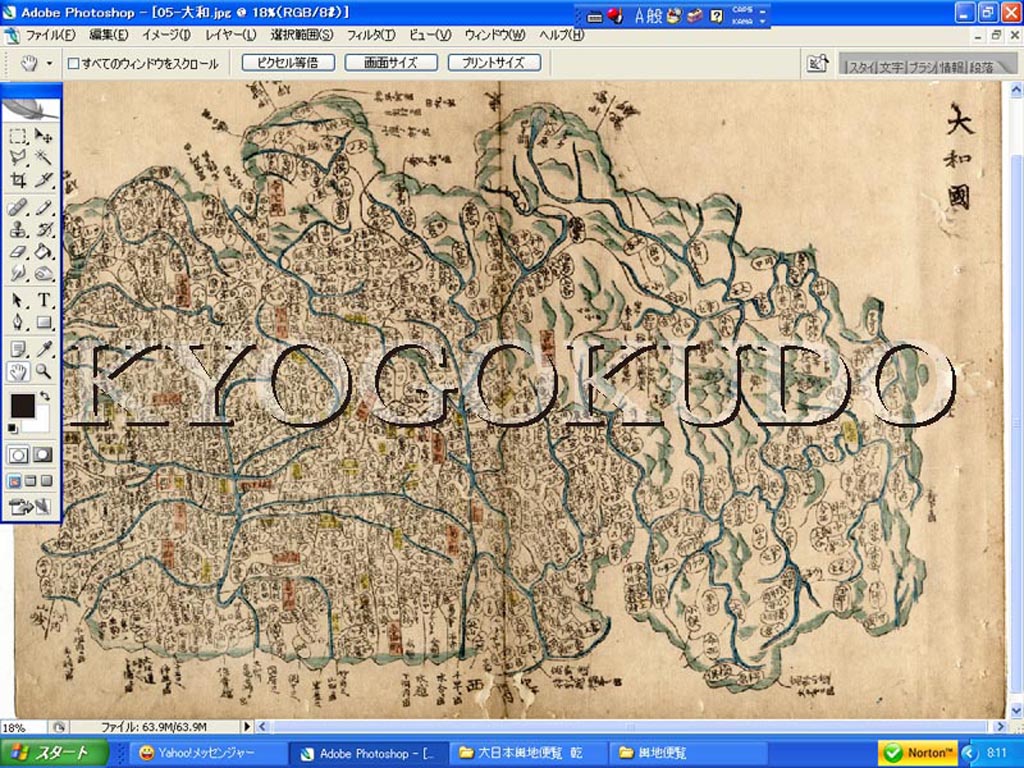
Task: Enable scroll all windows checkbox
Action: tap(74, 63)
